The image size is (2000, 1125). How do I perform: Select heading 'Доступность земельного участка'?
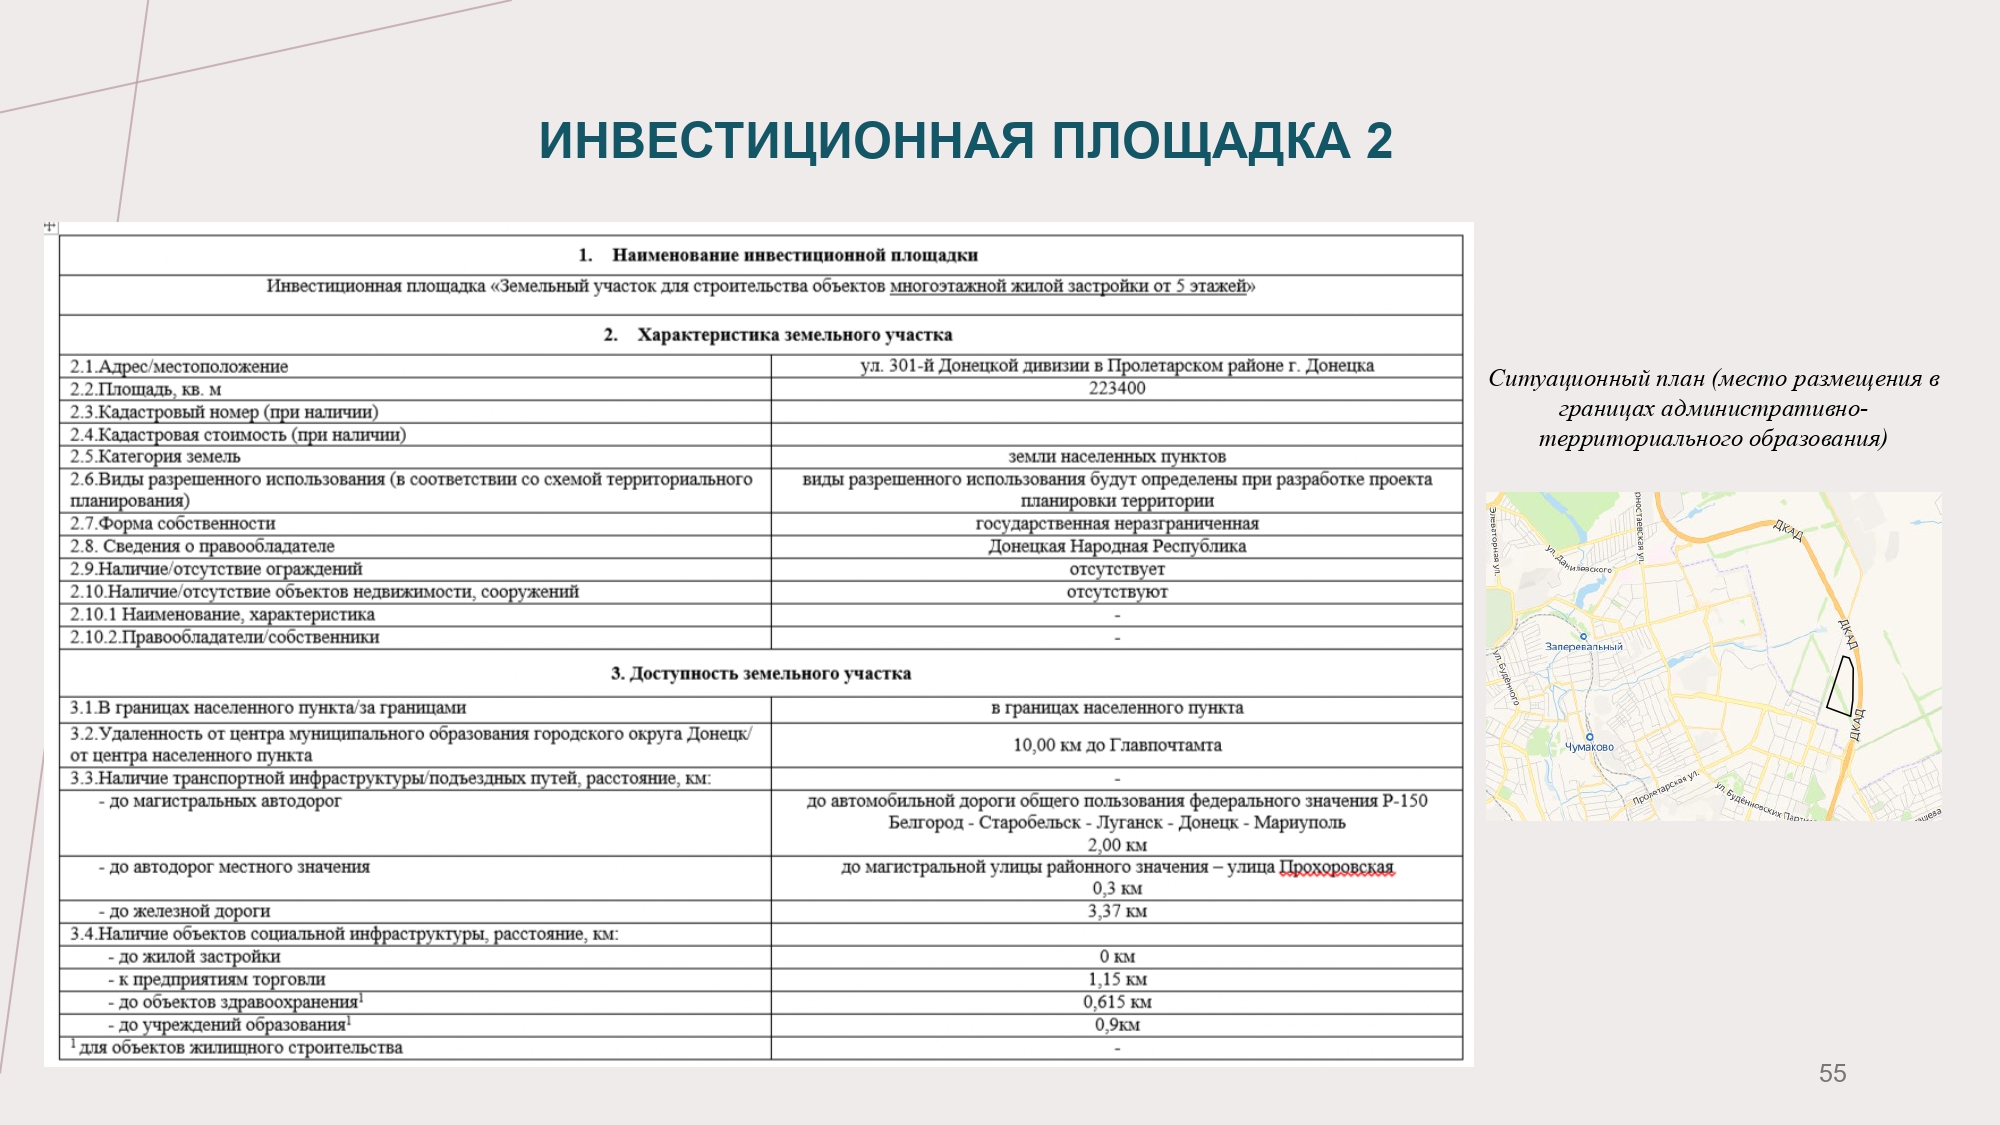point(770,674)
